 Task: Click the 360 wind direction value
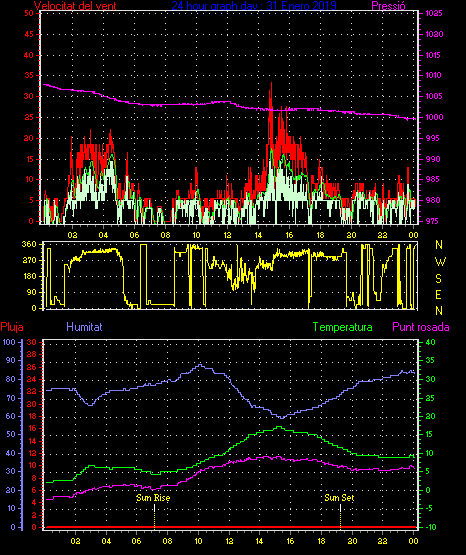(x=29, y=244)
